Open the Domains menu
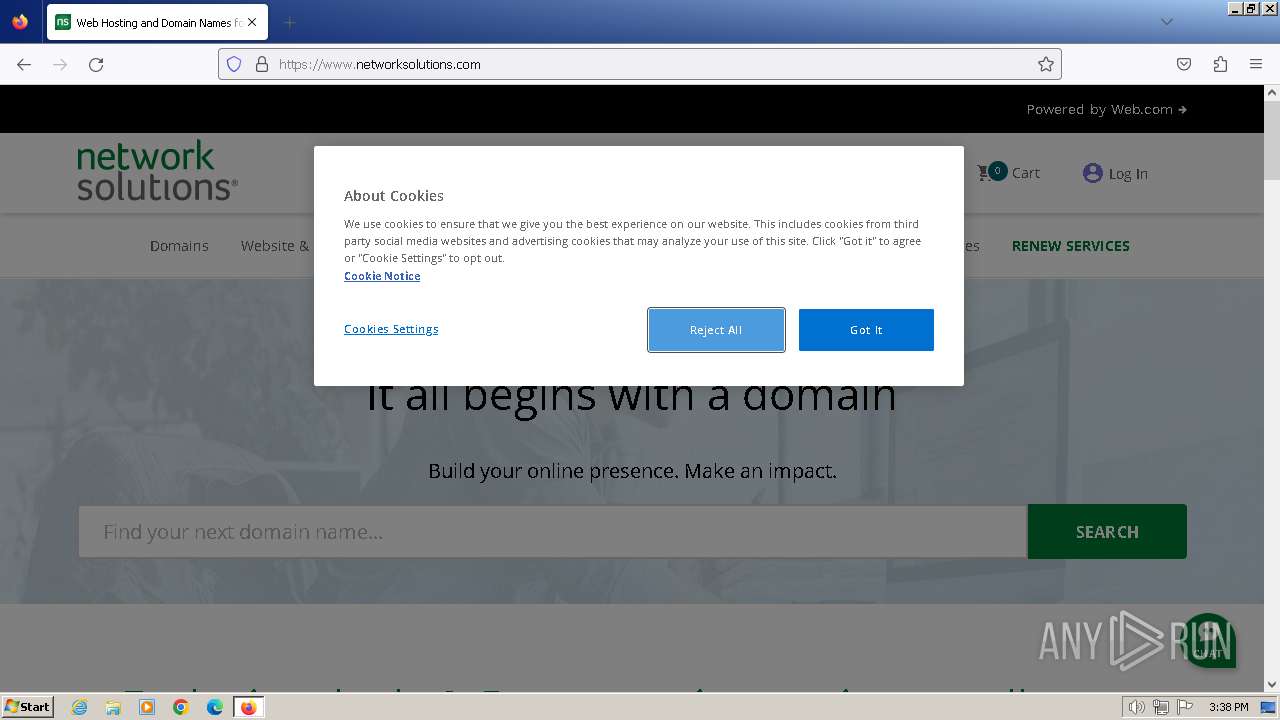The height and width of the screenshot is (720, 1280). [x=179, y=246]
